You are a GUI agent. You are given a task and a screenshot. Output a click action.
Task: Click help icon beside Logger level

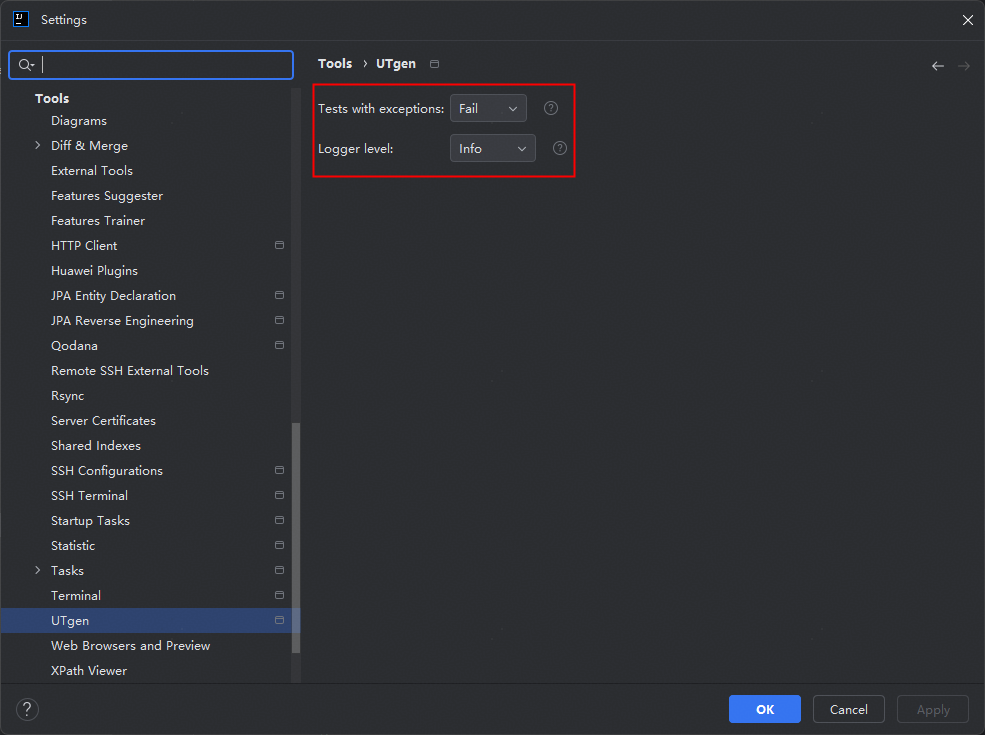(560, 148)
